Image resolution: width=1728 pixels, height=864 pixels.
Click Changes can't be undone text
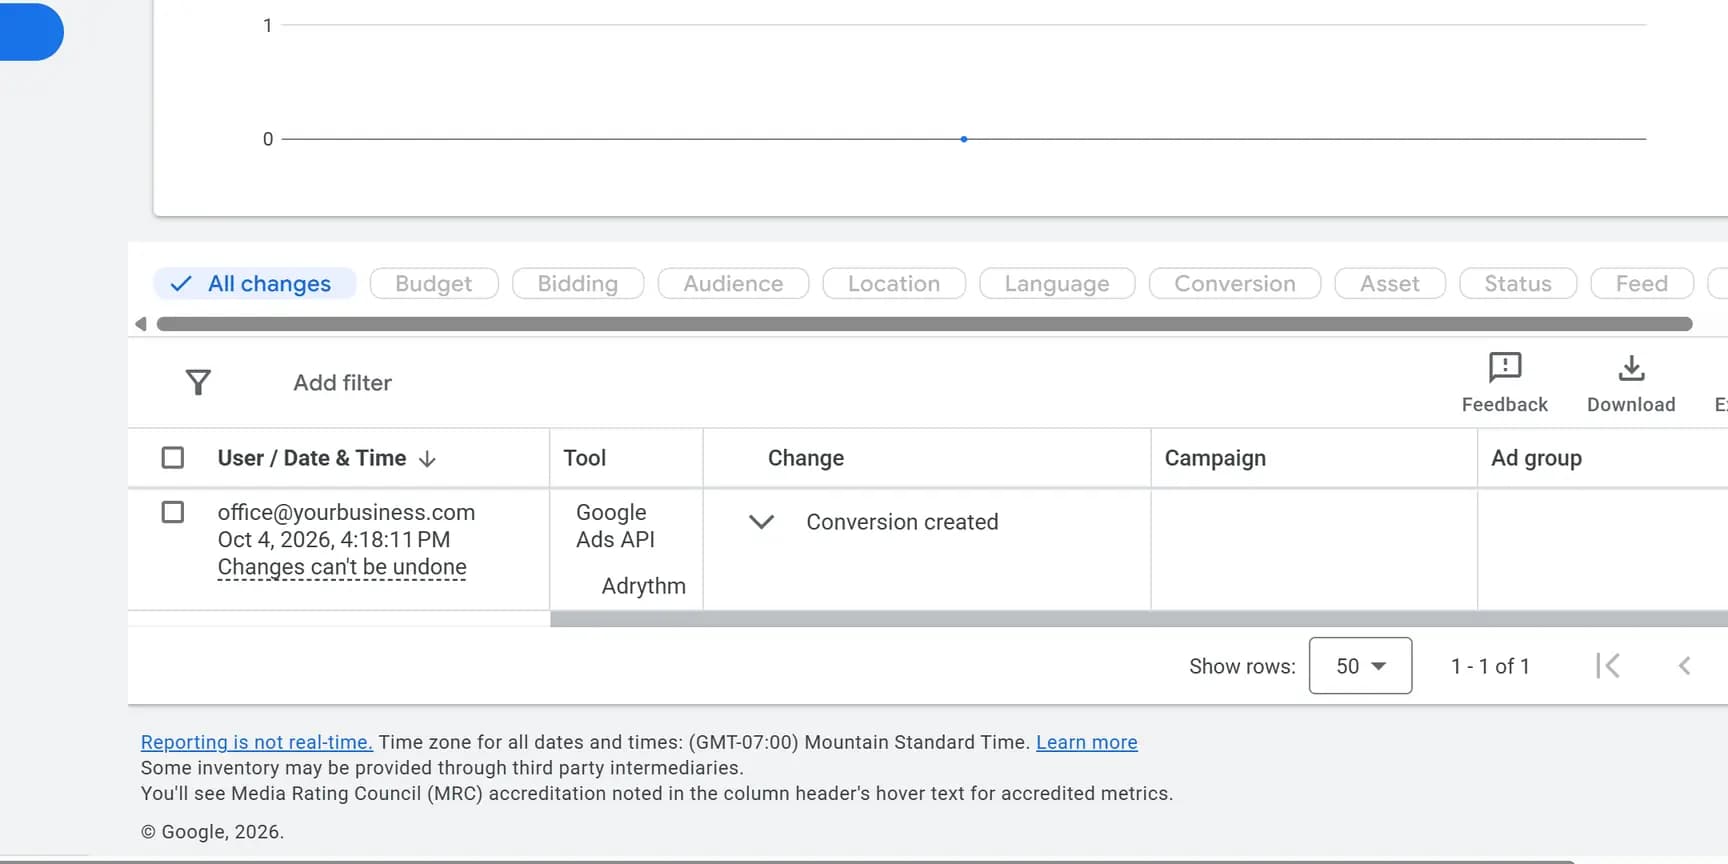click(x=342, y=567)
